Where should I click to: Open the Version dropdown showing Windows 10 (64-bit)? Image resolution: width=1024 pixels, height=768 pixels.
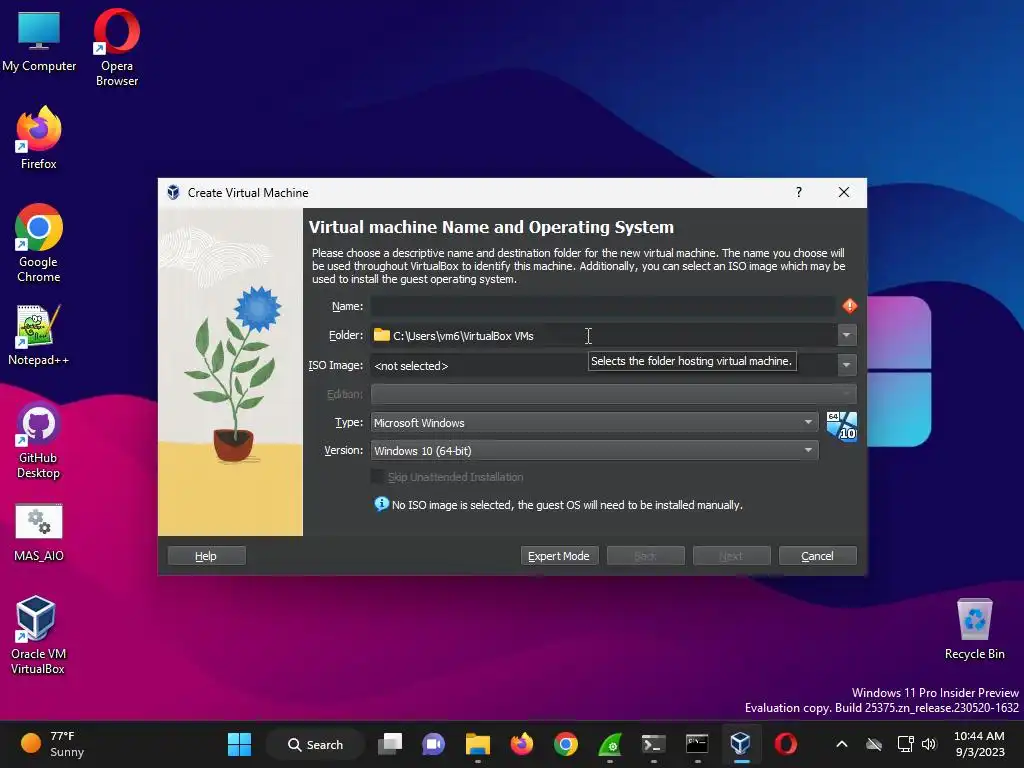(594, 451)
